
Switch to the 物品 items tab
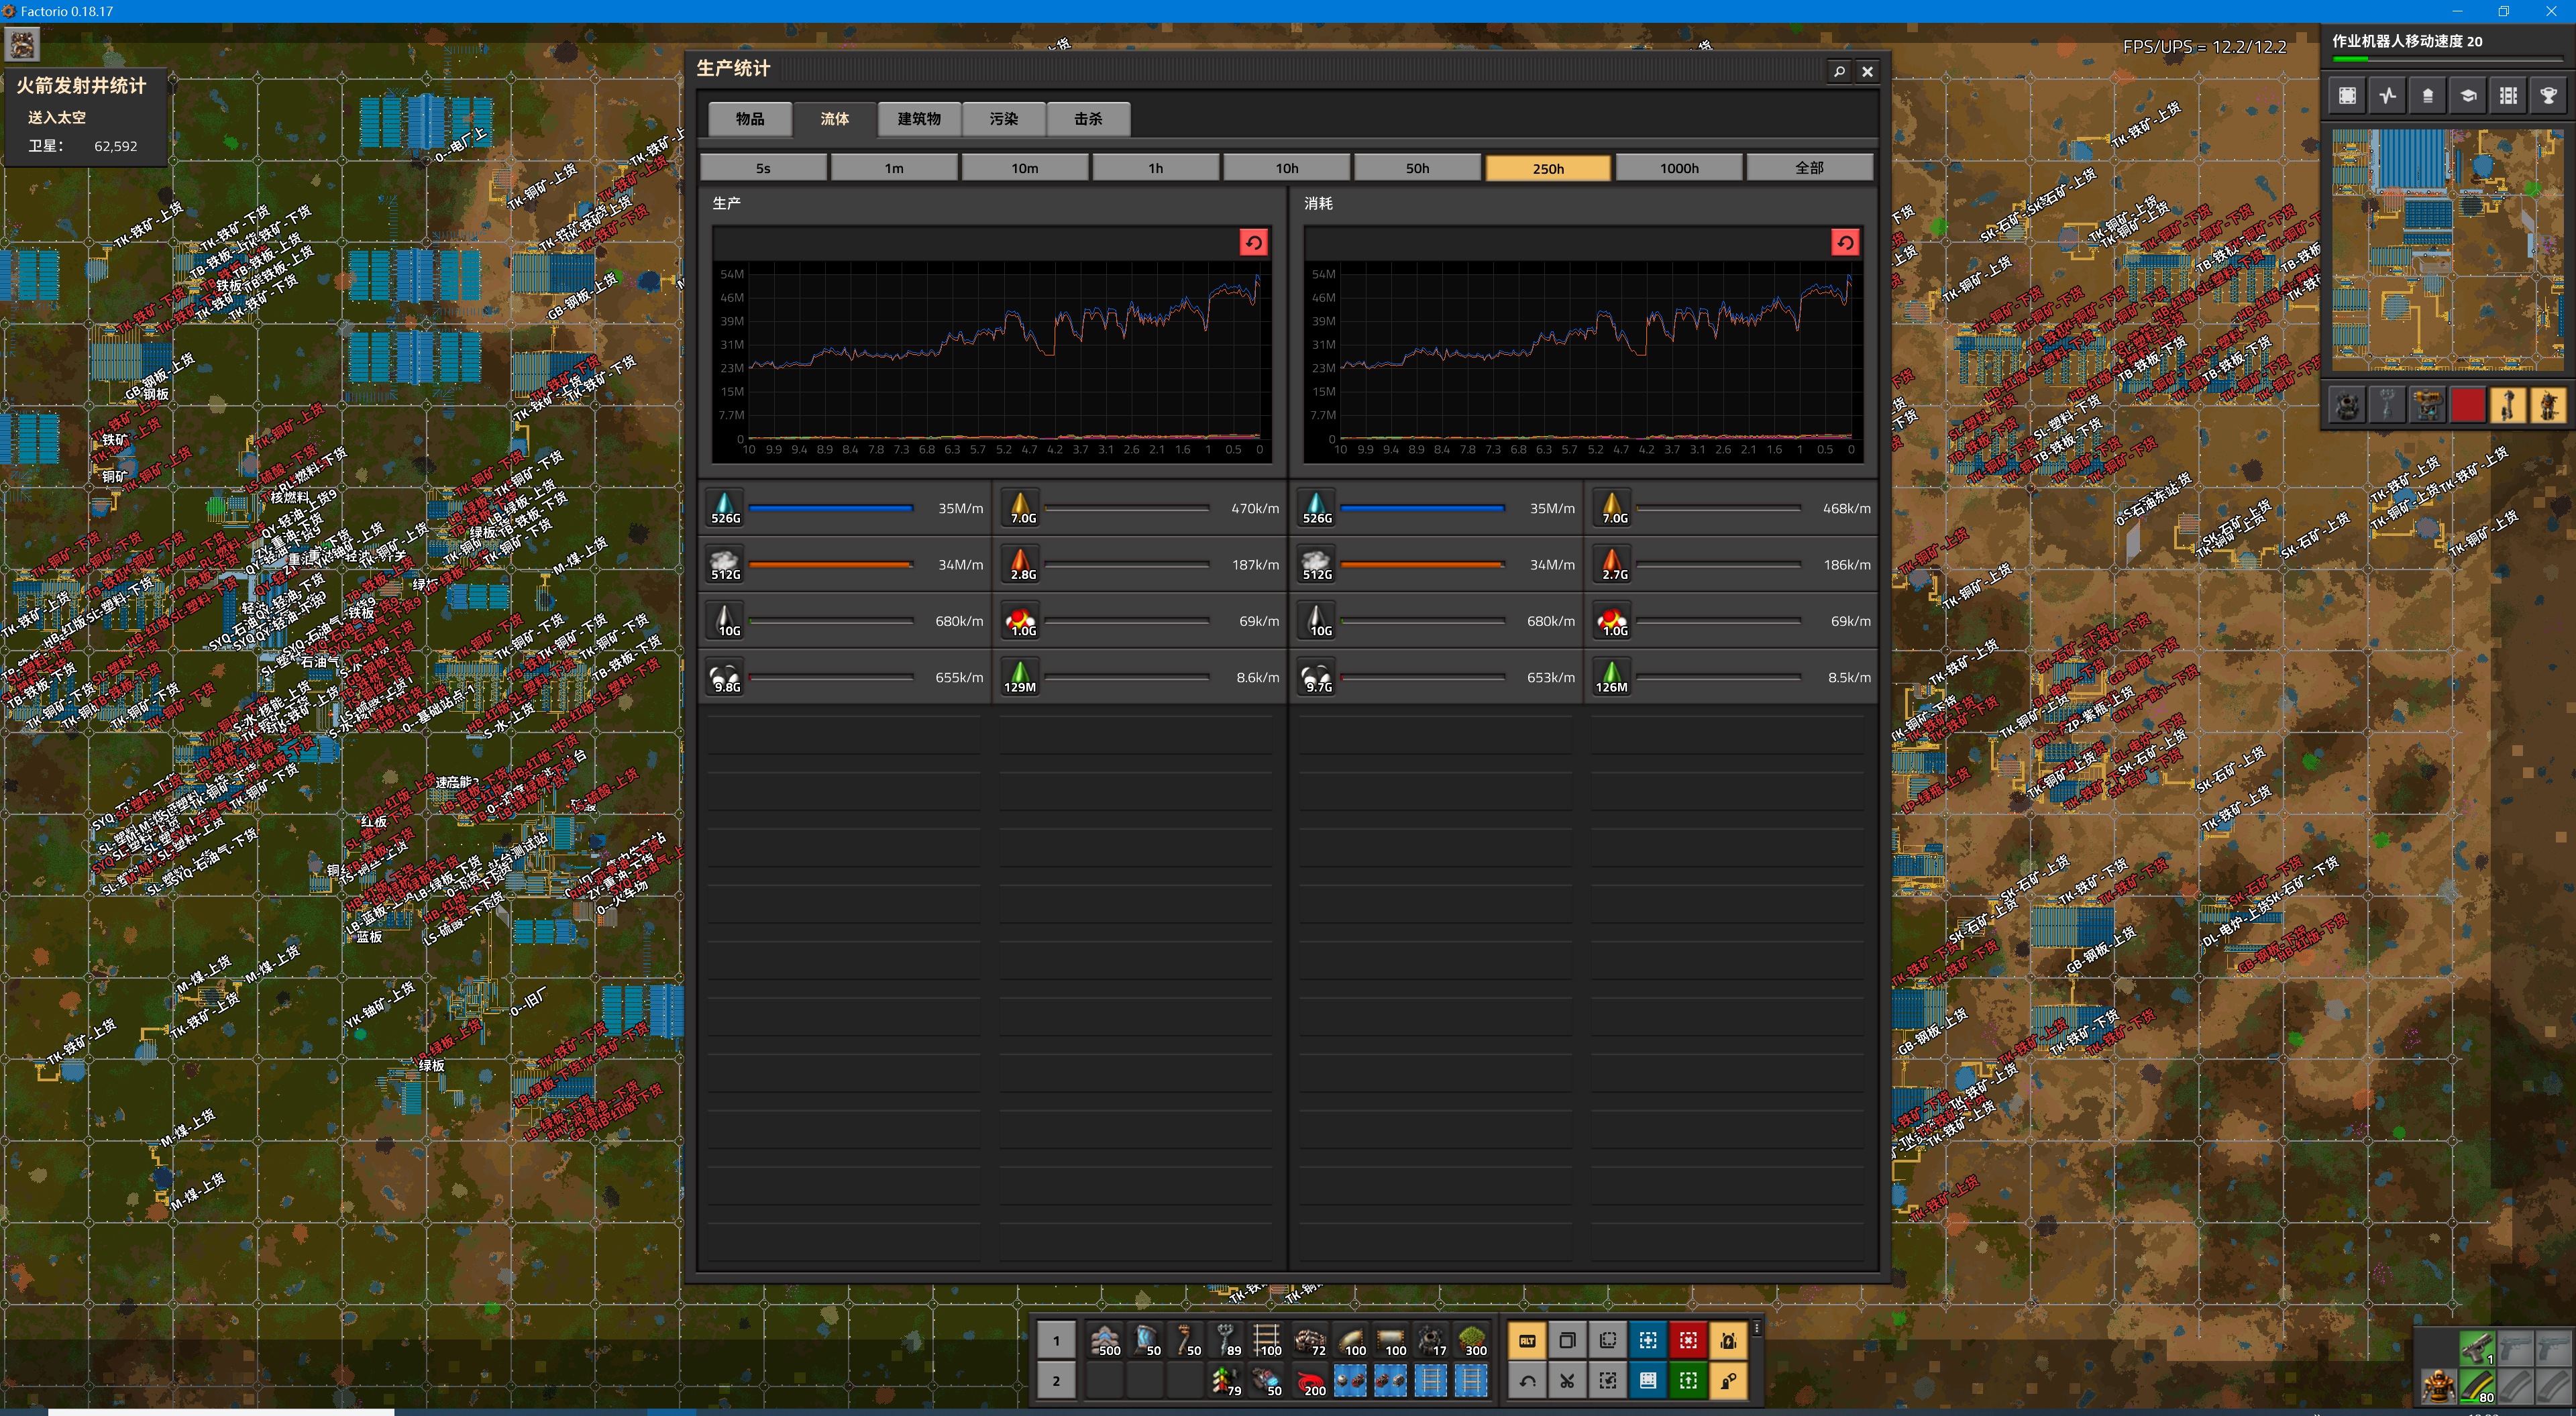pyautogui.click(x=750, y=118)
